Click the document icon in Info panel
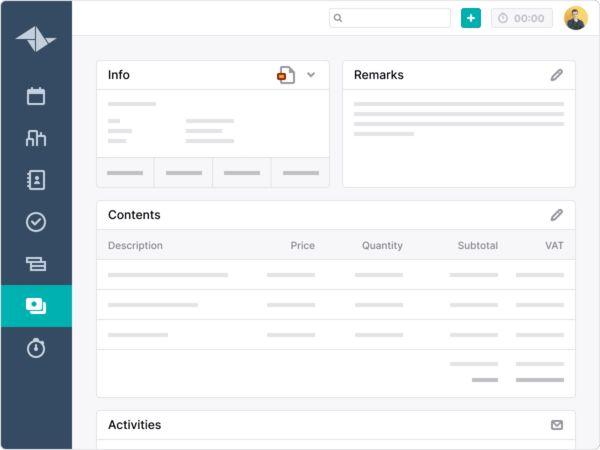 [x=286, y=75]
